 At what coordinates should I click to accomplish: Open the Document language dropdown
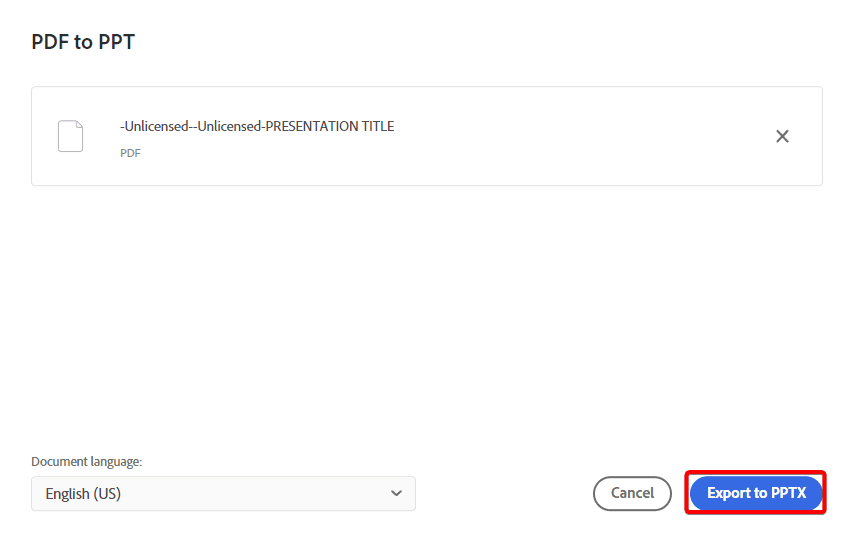(223, 493)
